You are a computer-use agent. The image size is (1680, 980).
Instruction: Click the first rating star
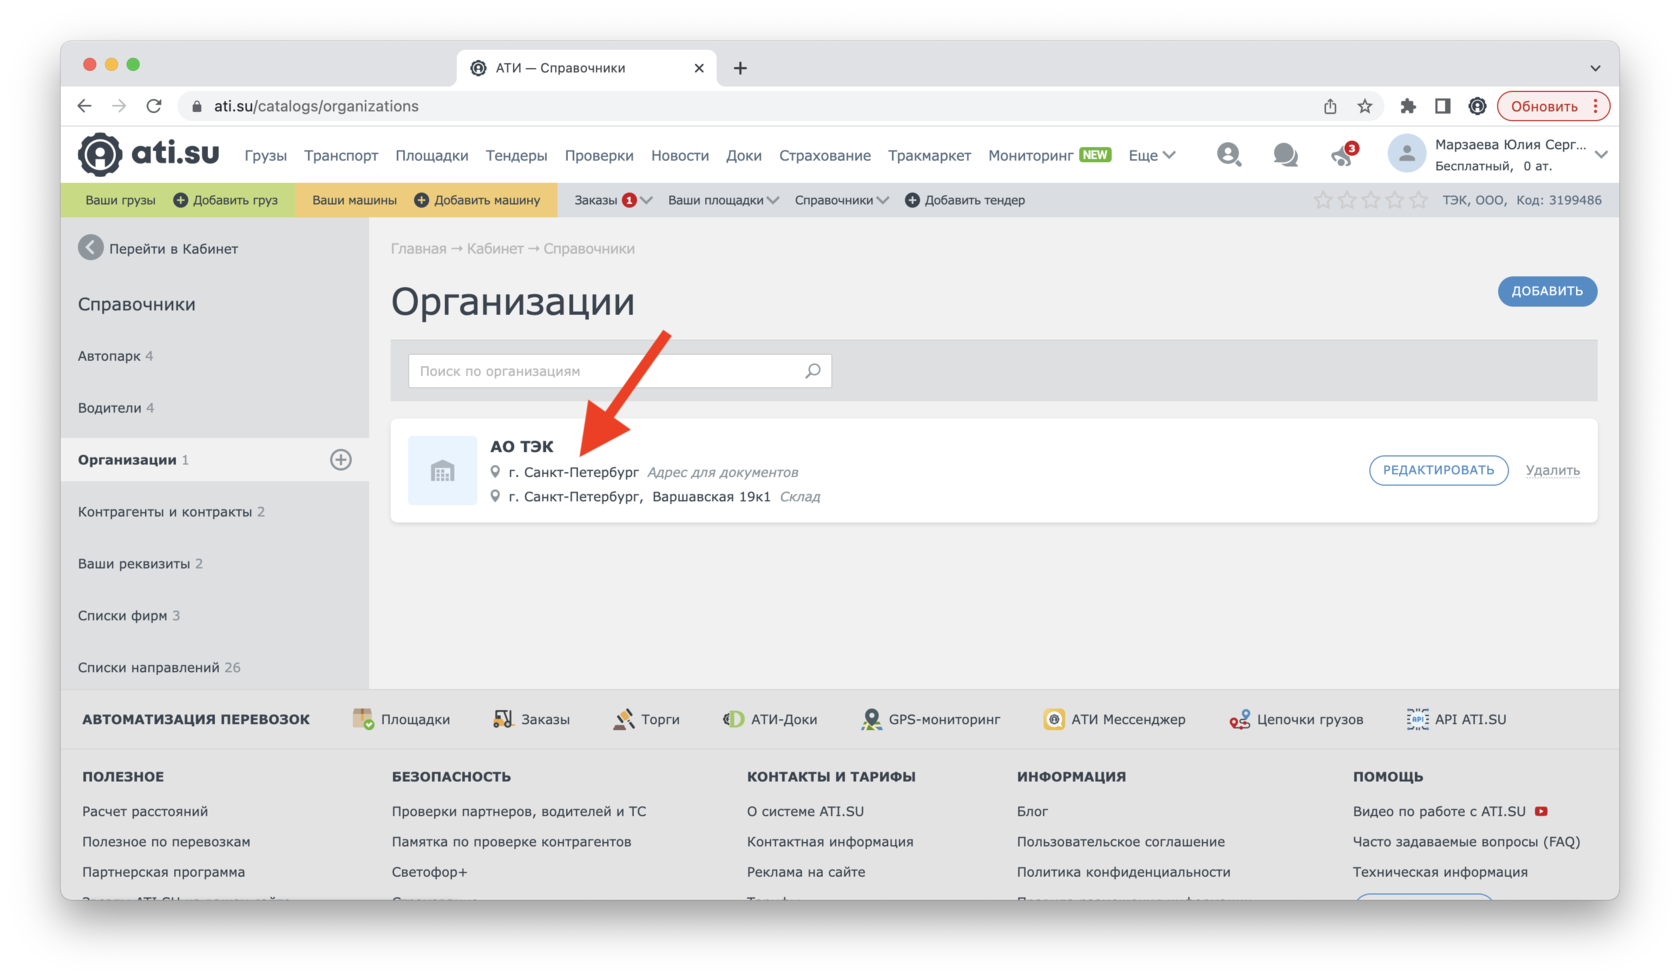pos(1323,200)
